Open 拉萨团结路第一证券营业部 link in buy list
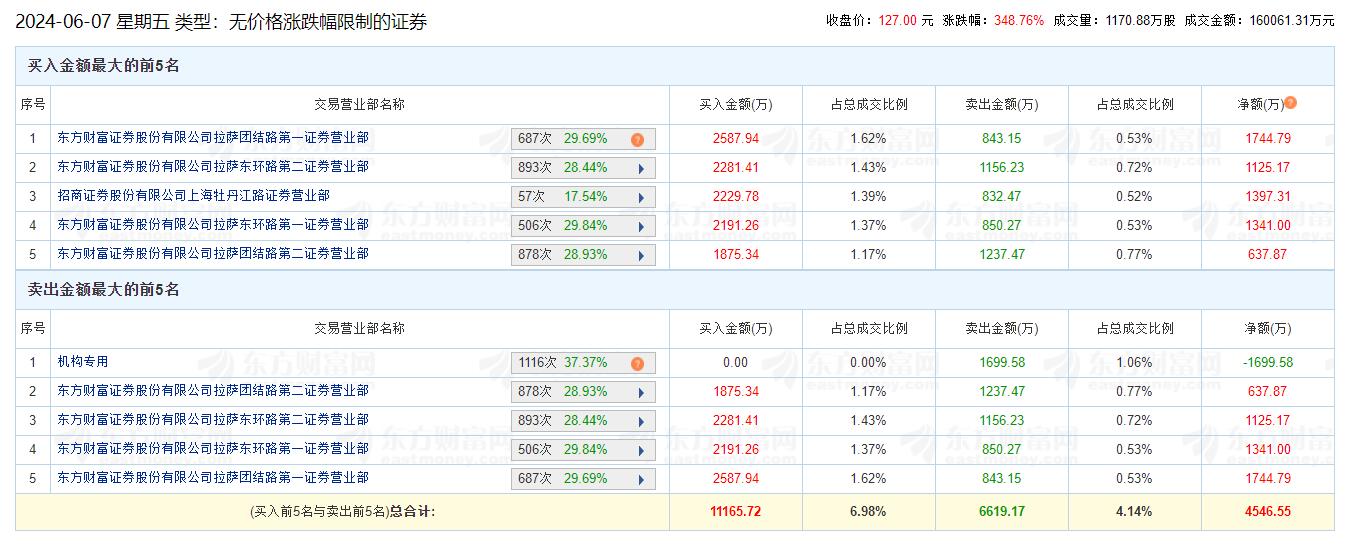The width and height of the screenshot is (1354, 551). pyautogui.click(x=212, y=138)
